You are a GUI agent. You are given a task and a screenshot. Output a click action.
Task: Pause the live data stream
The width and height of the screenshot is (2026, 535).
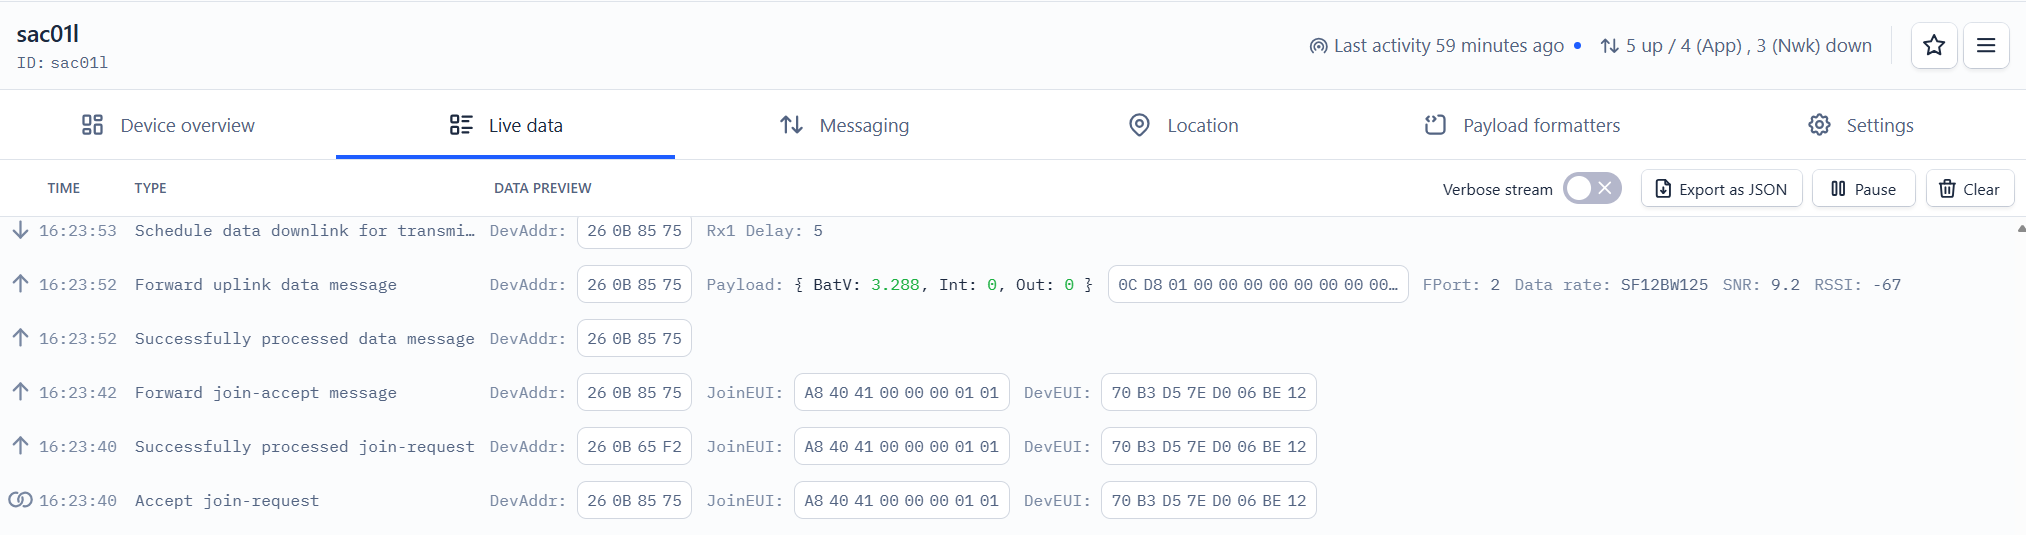[x=1863, y=189]
